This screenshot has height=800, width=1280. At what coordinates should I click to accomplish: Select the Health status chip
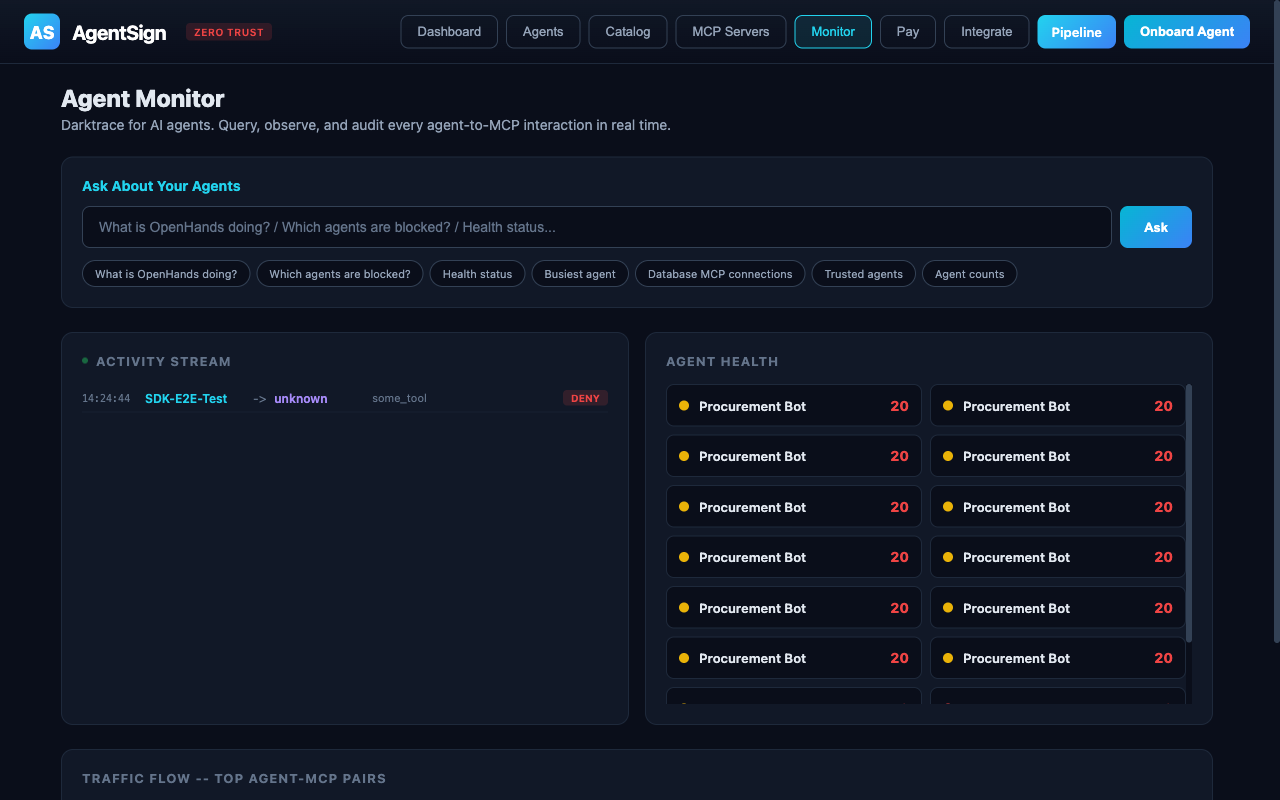[477, 274]
